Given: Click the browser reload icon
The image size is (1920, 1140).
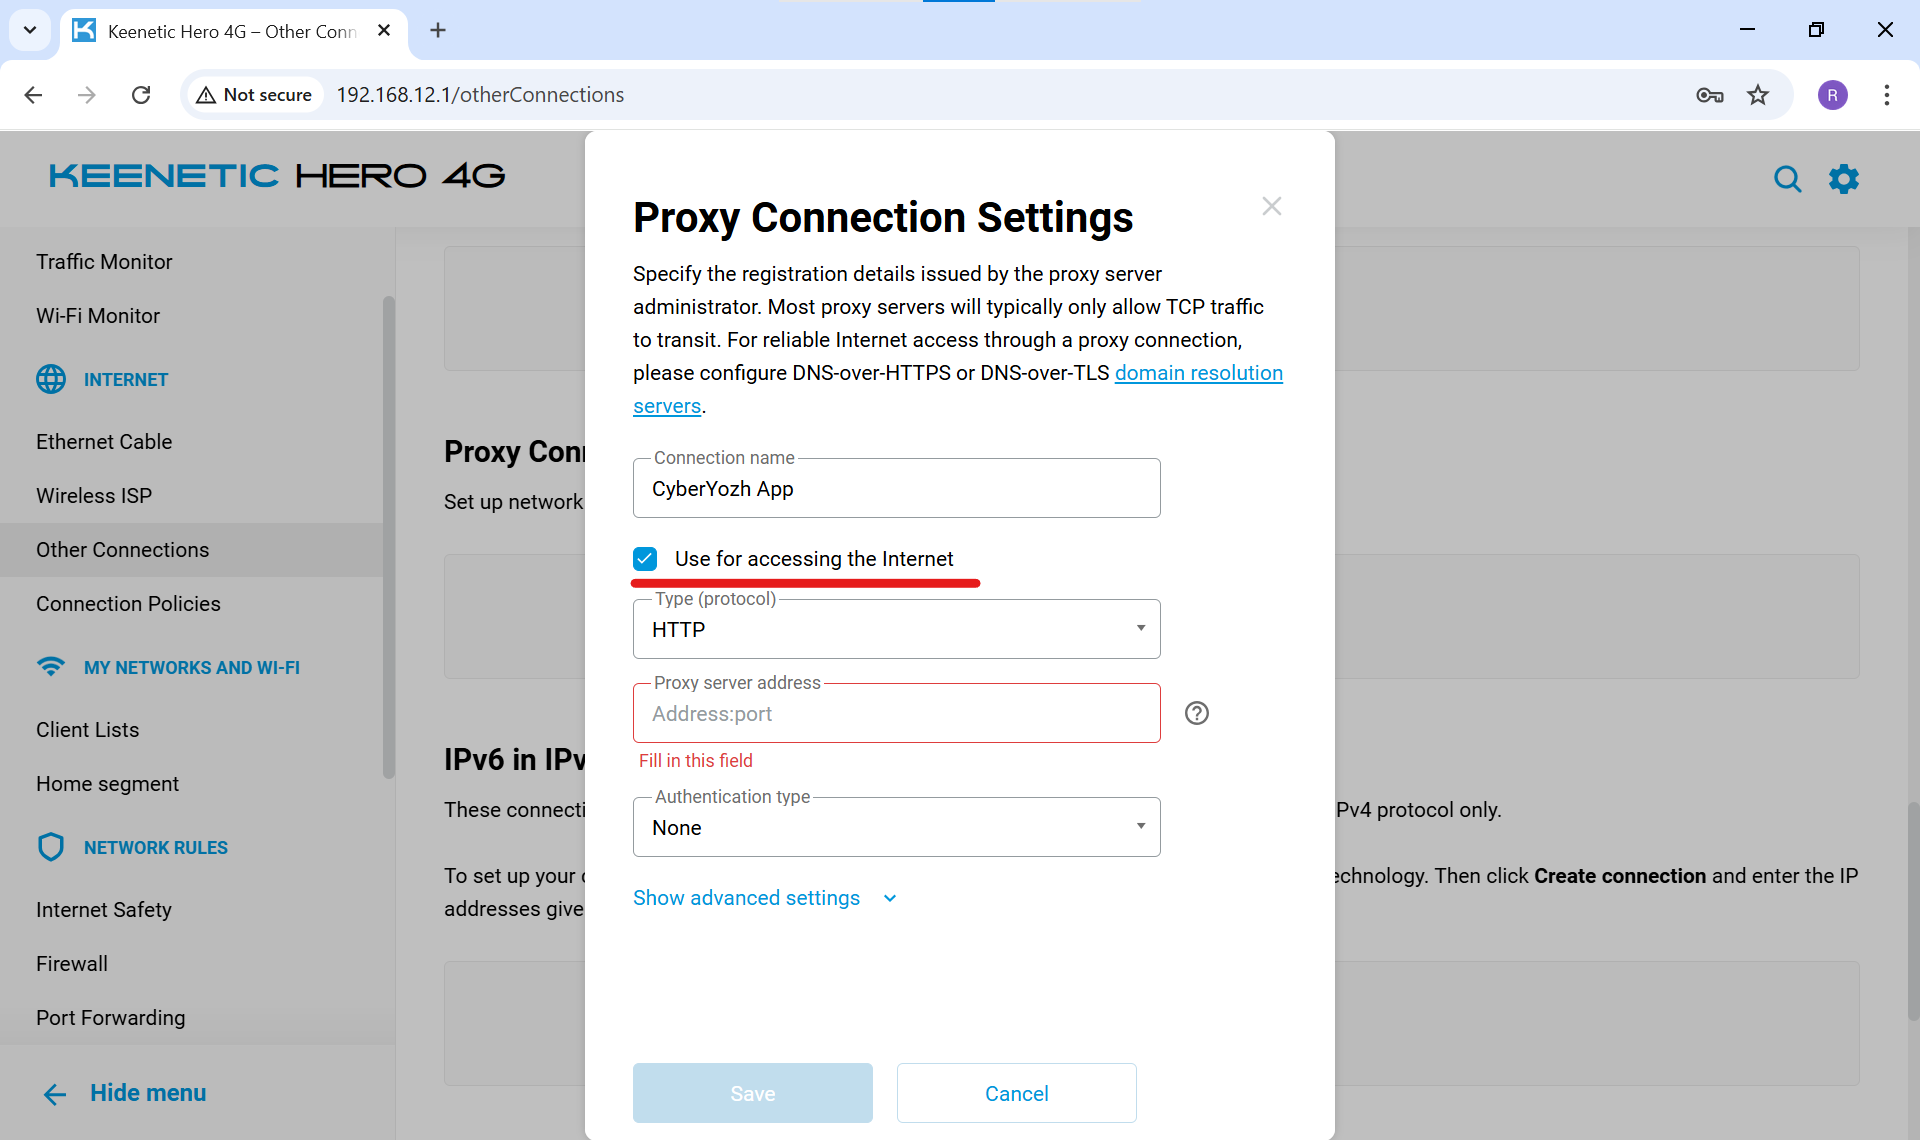Looking at the screenshot, I should coord(141,95).
